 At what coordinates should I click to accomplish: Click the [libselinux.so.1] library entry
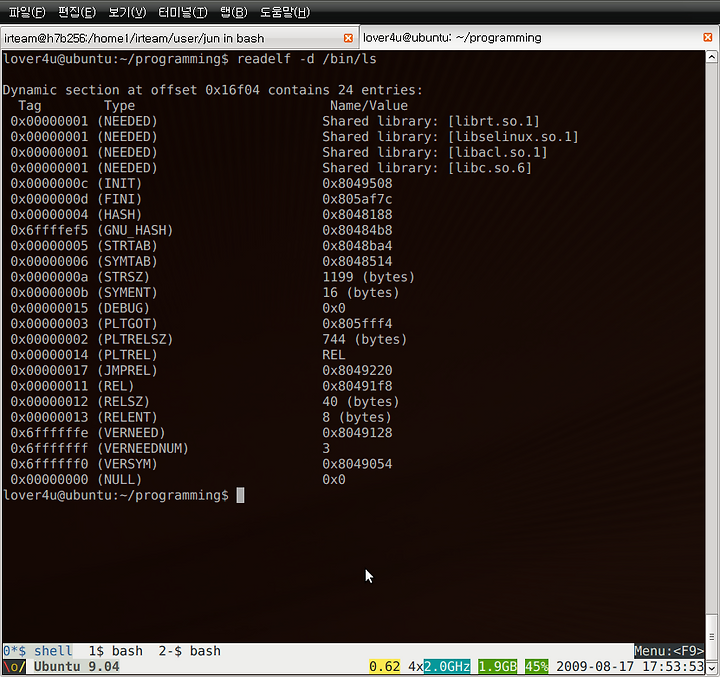(x=513, y=137)
